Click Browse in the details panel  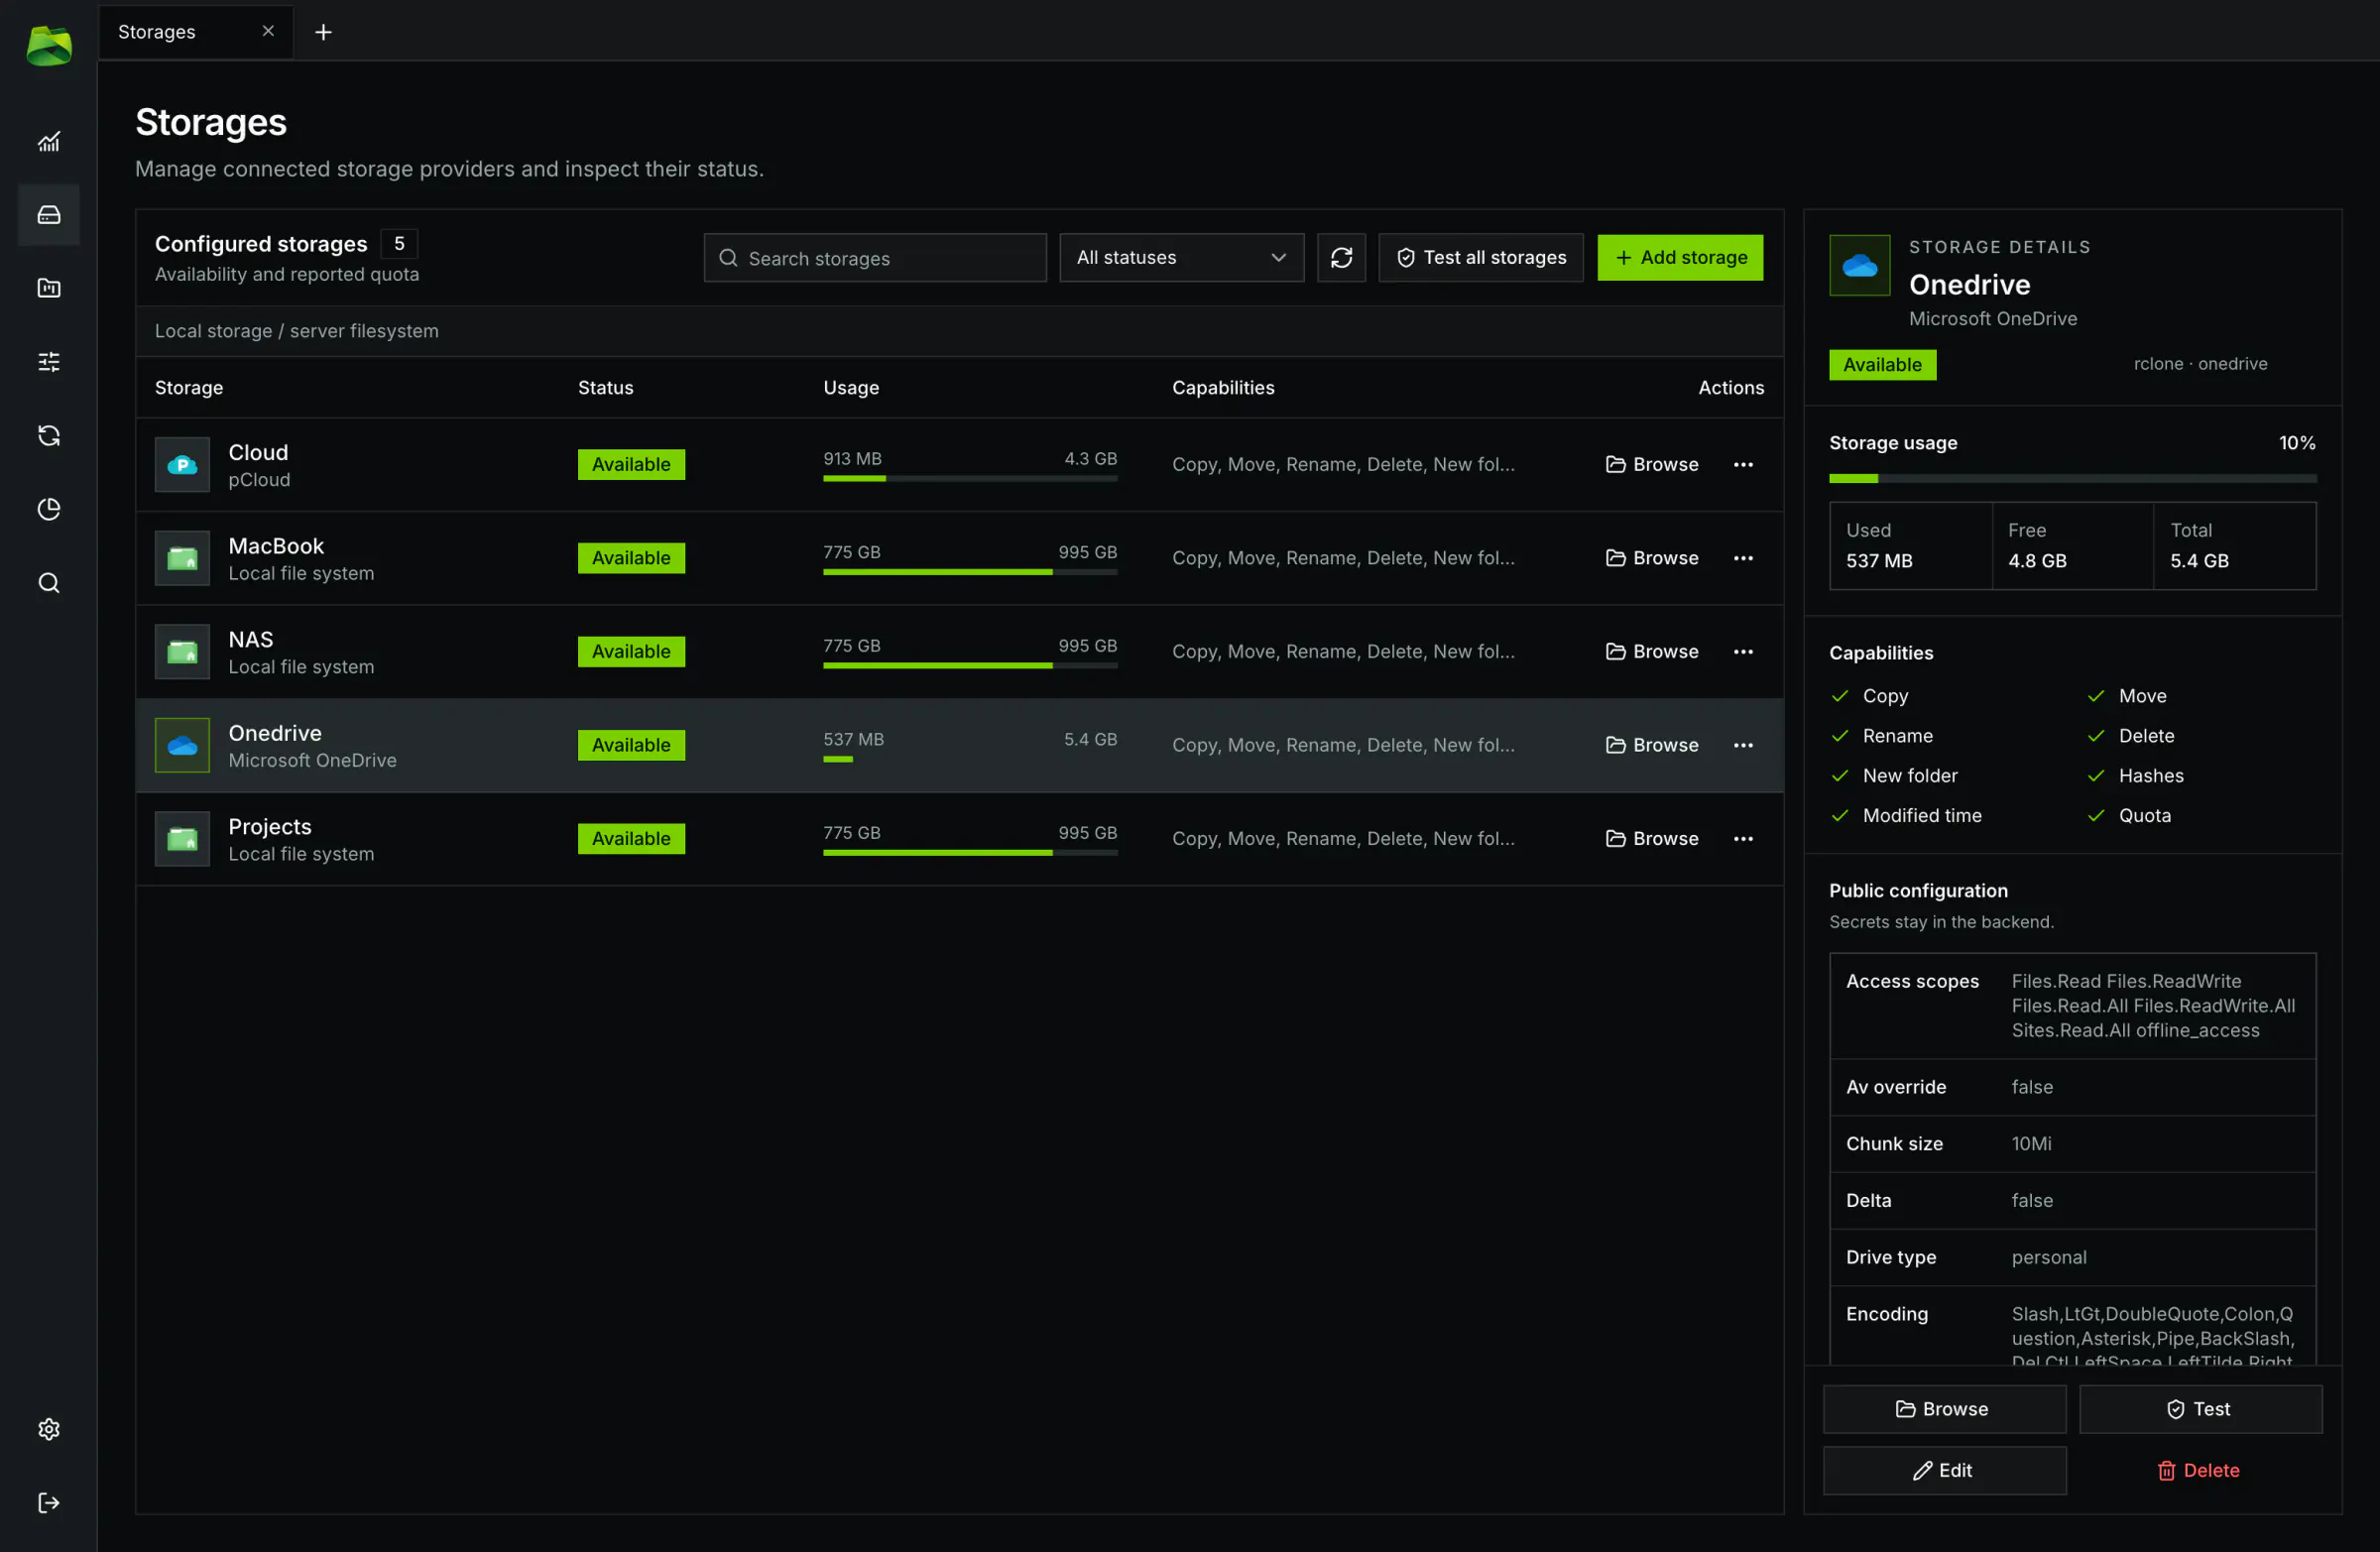click(1944, 1409)
